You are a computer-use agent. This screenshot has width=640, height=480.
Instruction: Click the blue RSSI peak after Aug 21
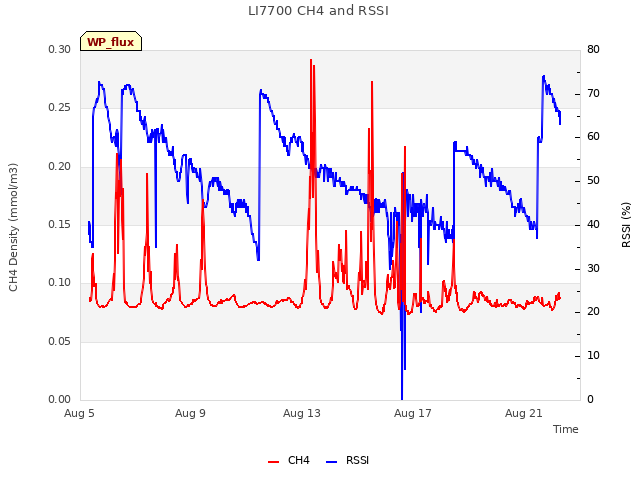543,77
